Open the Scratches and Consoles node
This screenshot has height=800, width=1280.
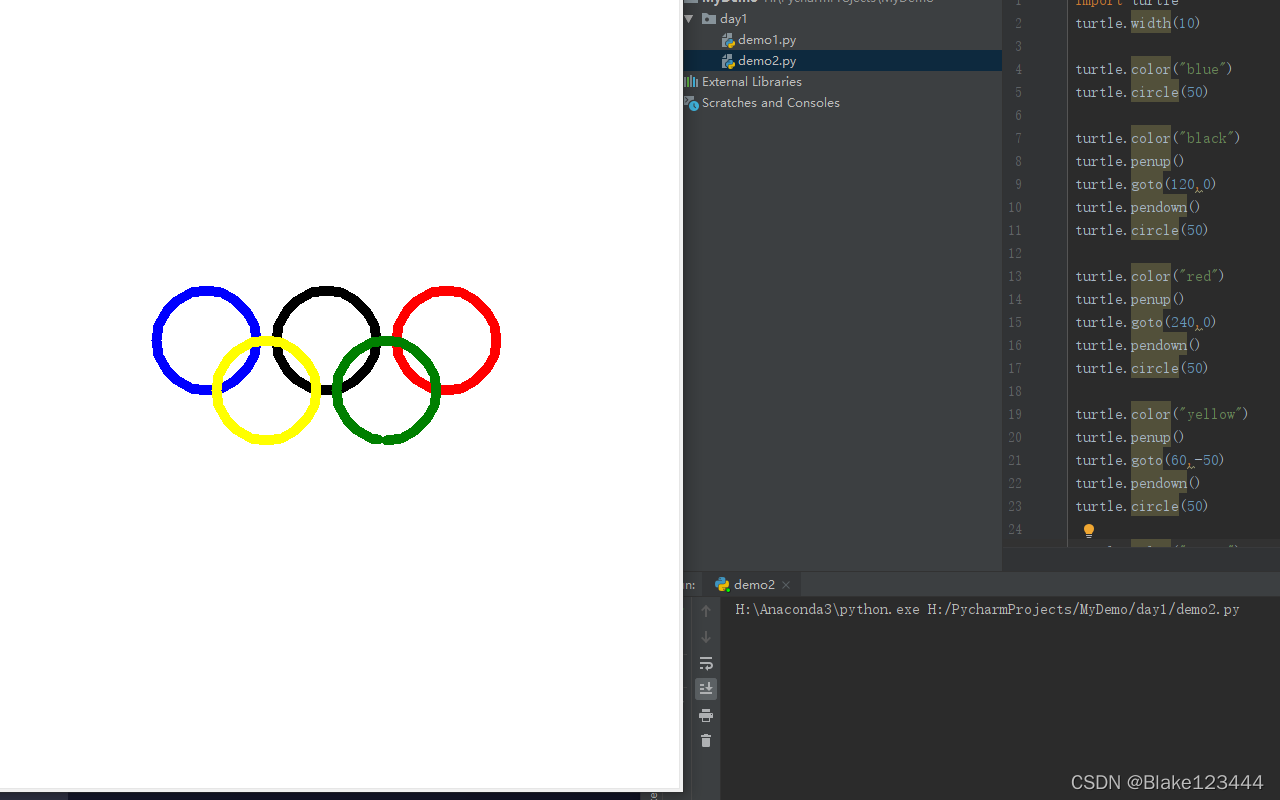770,103
